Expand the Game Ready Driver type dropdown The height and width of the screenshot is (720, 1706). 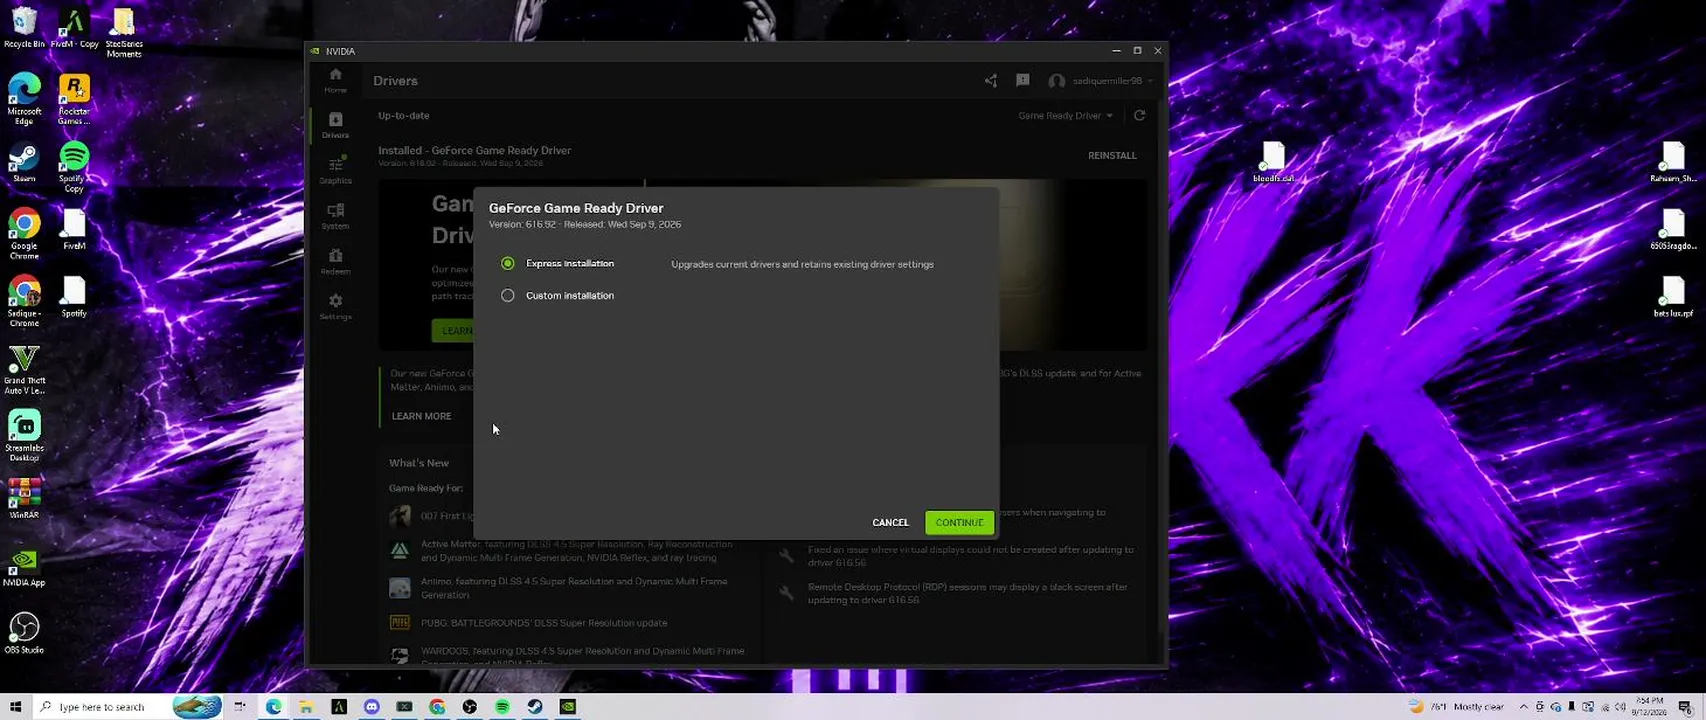point(1065,116)
